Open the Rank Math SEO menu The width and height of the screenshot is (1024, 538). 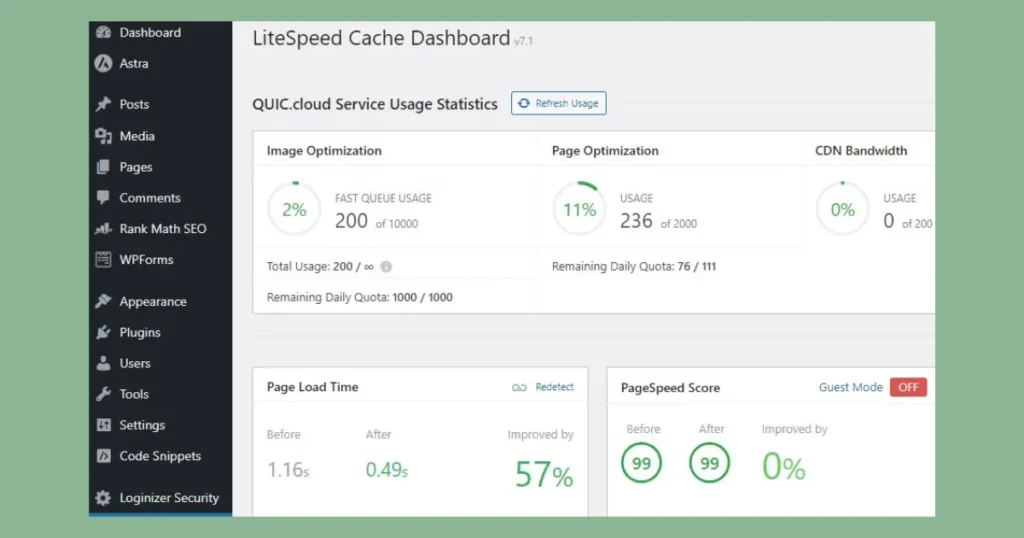(161, 229)
